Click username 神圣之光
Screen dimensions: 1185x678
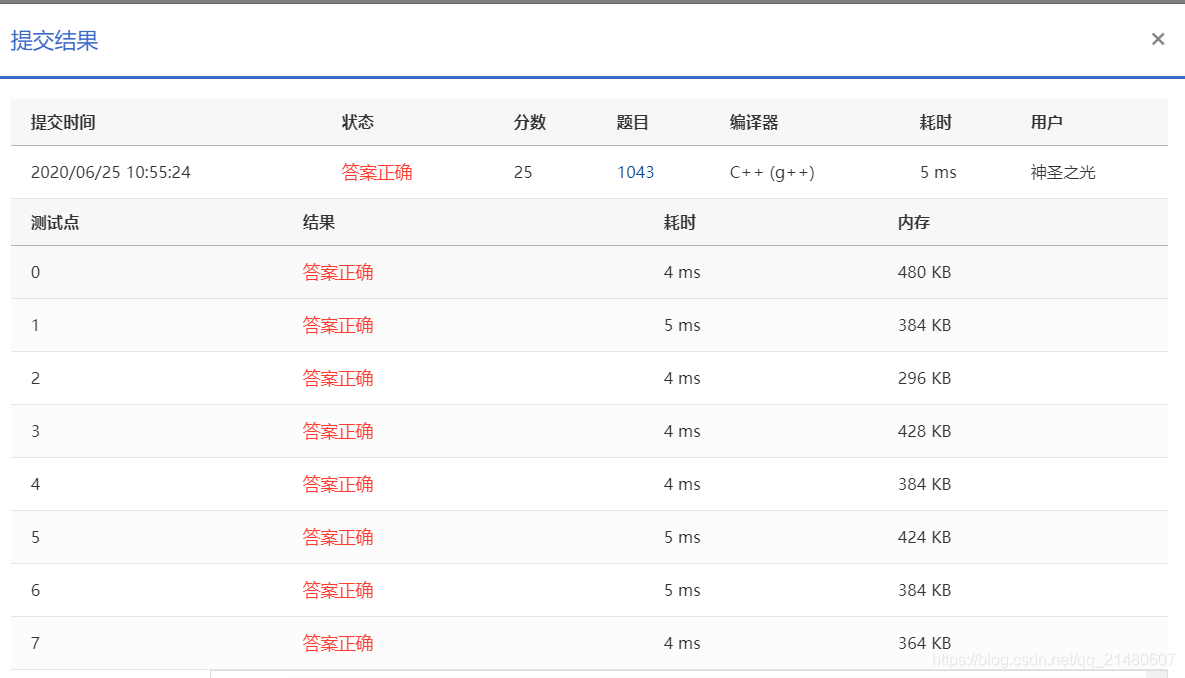click(x=1063, y=172)
